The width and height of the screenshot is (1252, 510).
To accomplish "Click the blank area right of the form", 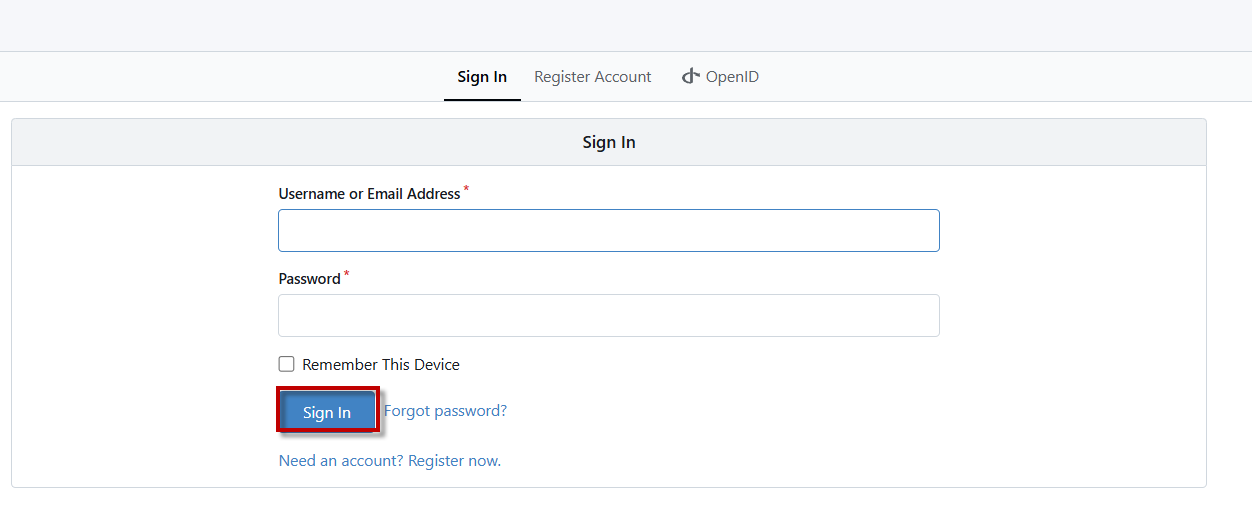I will pos(1070,320).
